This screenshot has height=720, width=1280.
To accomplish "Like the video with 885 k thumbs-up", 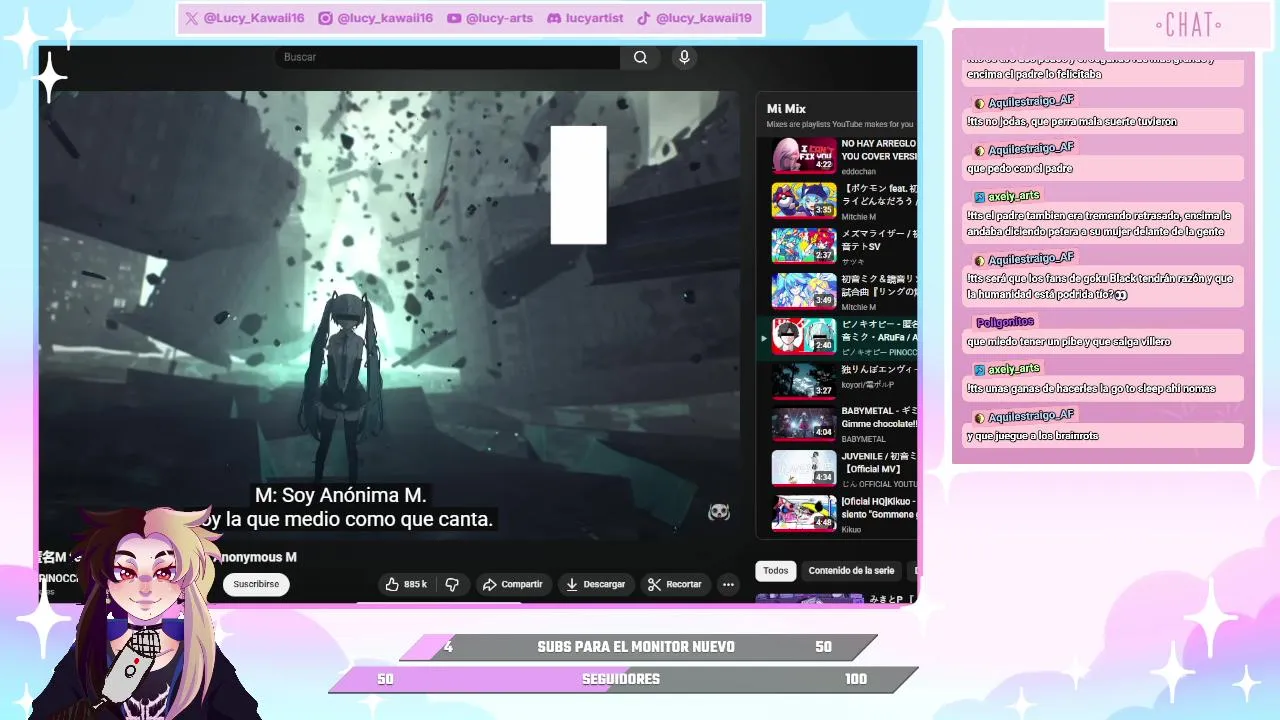I will pos(405,584).
